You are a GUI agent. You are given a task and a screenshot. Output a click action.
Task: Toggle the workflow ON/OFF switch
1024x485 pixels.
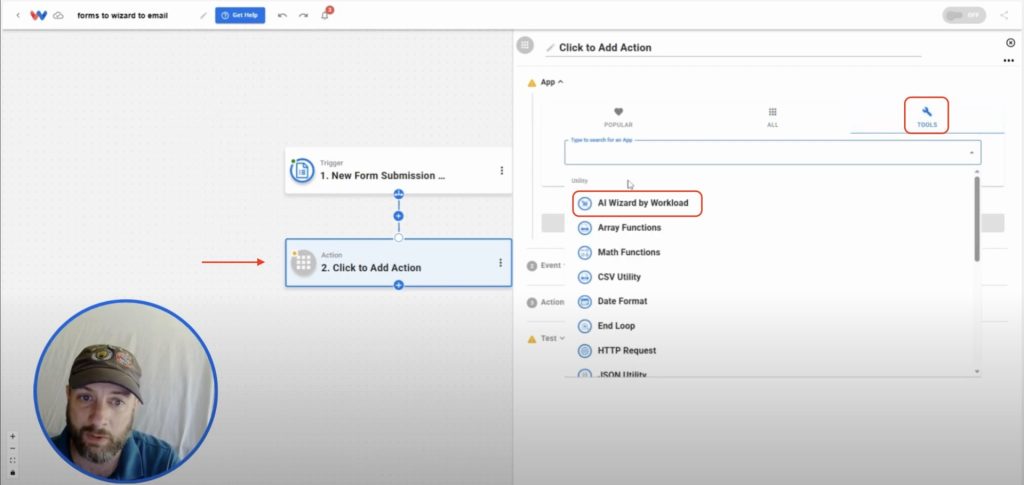(x=964, y=15)
